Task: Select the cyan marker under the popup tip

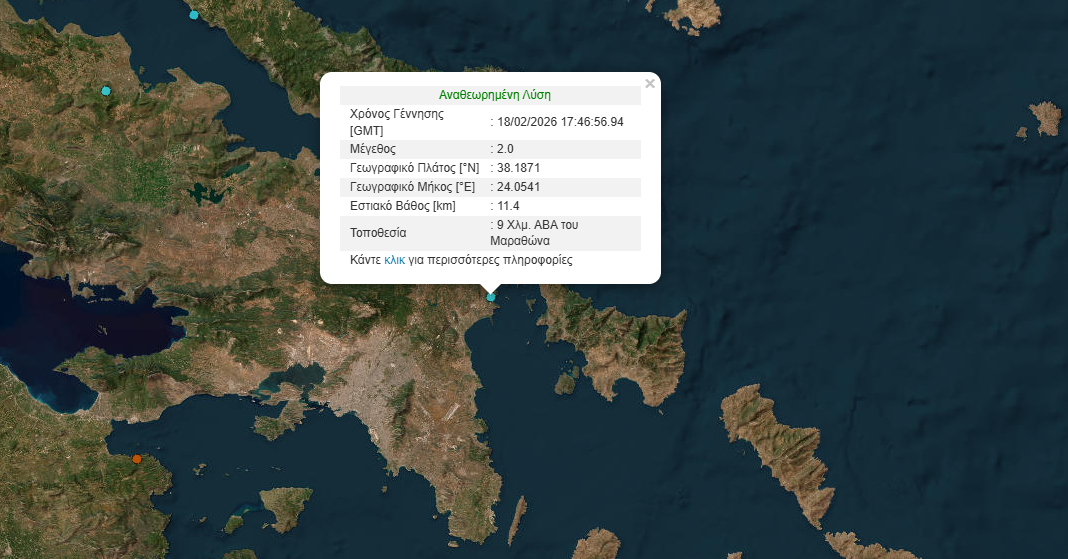Action: pos(490,296)
